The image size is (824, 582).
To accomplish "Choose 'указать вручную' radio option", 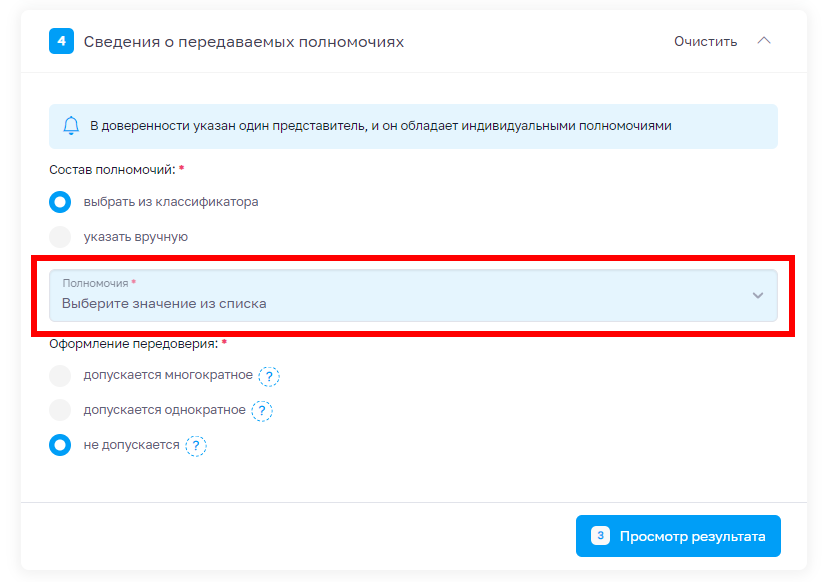I will (61, 237).
